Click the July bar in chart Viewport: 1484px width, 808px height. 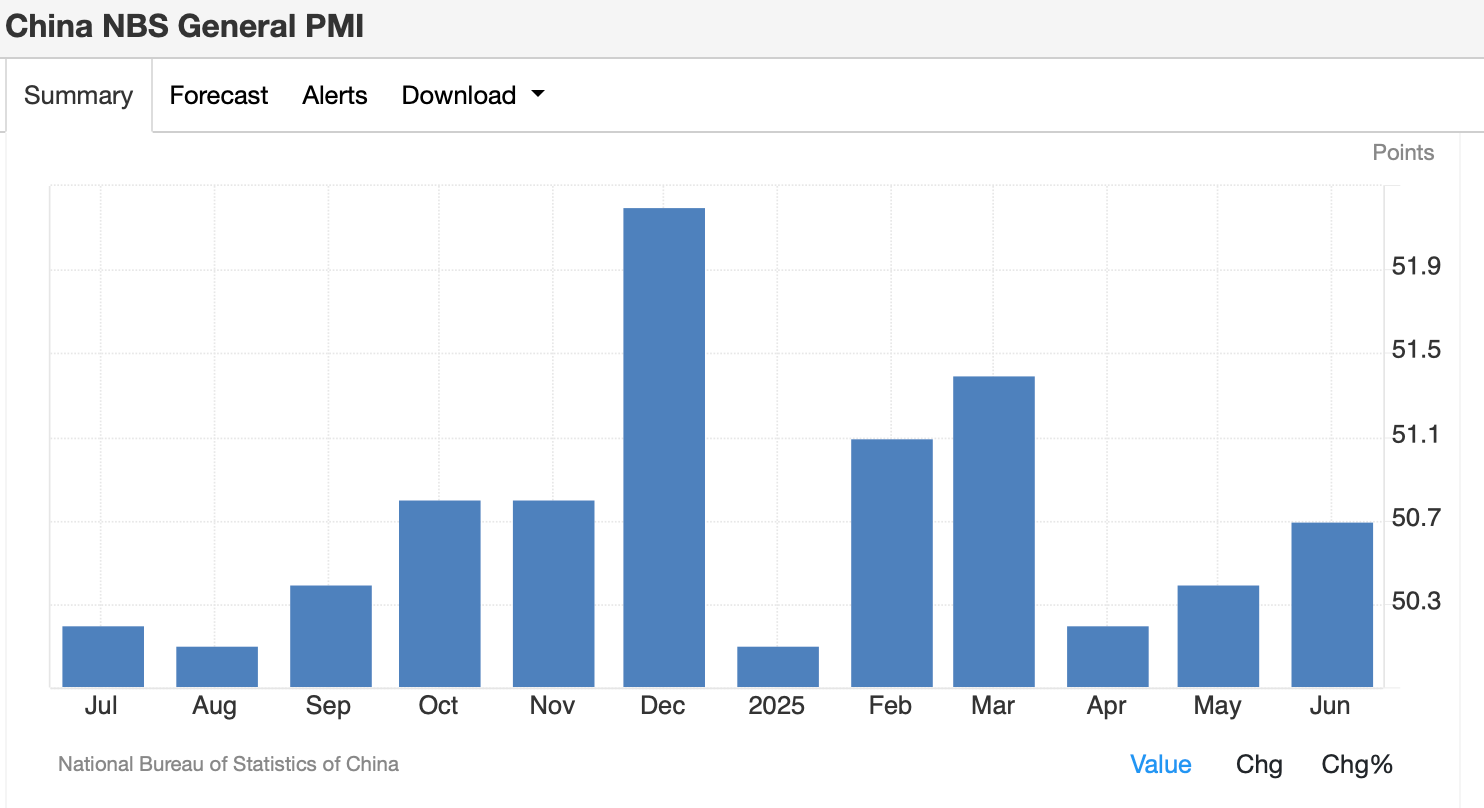pos(103,656)
